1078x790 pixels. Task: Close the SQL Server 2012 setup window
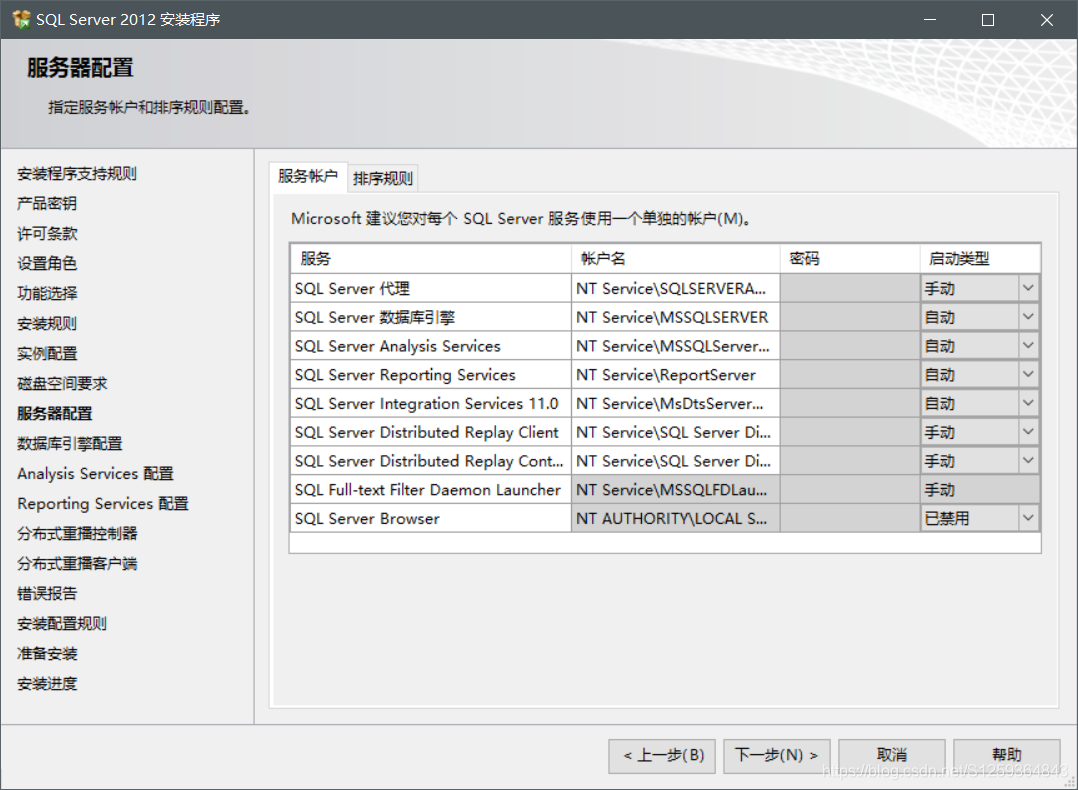pyautogui.click(x=1046, y=20)
